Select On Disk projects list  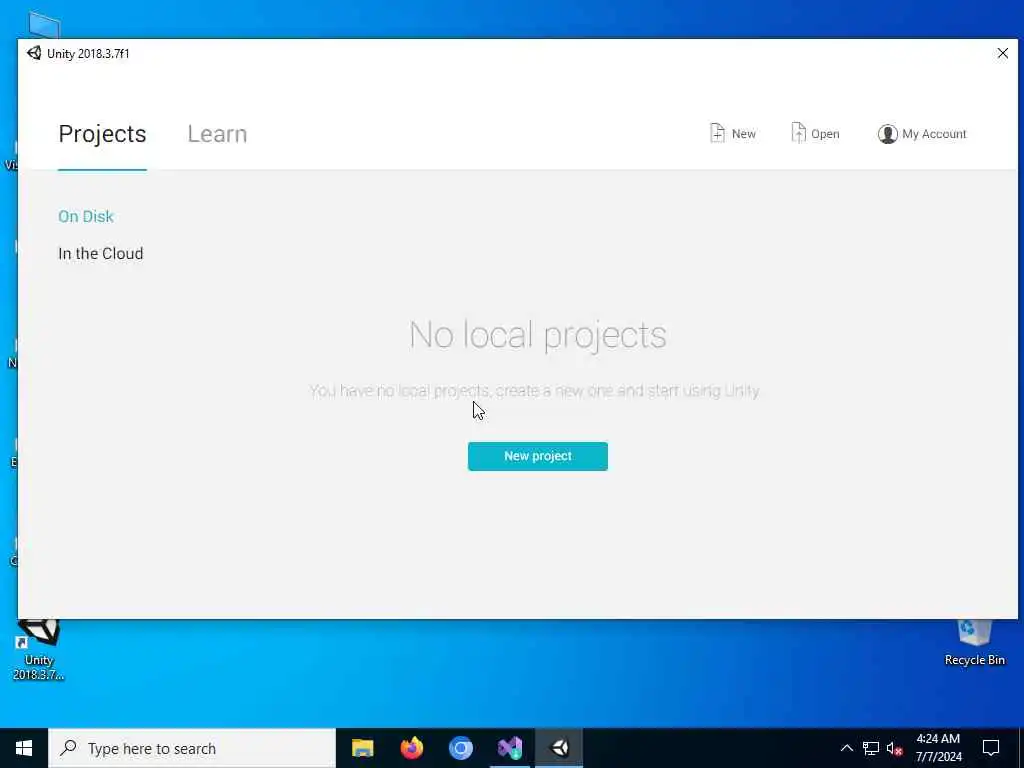coord(86,216)
